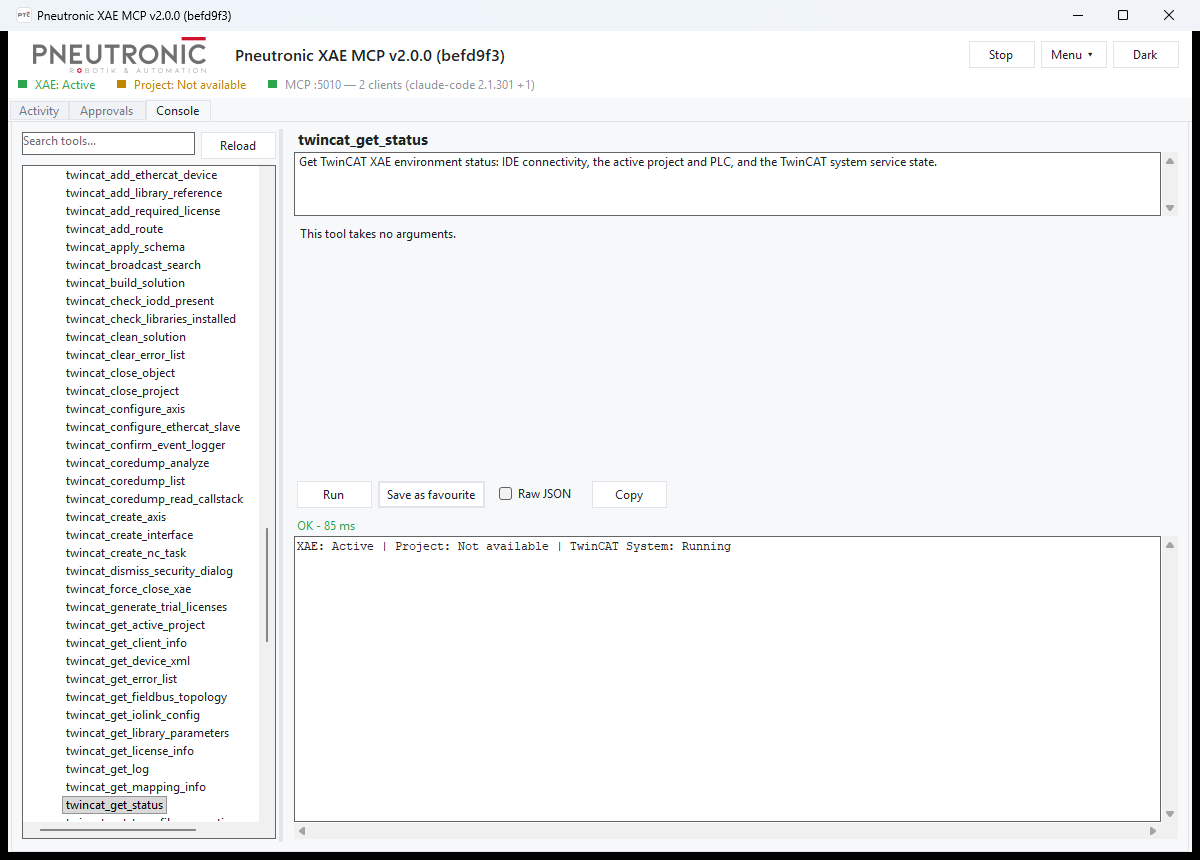Image resolution: width=1200 pixels, height=860 pixels.
Task: Copy the output result
Action: pos(629,495)
